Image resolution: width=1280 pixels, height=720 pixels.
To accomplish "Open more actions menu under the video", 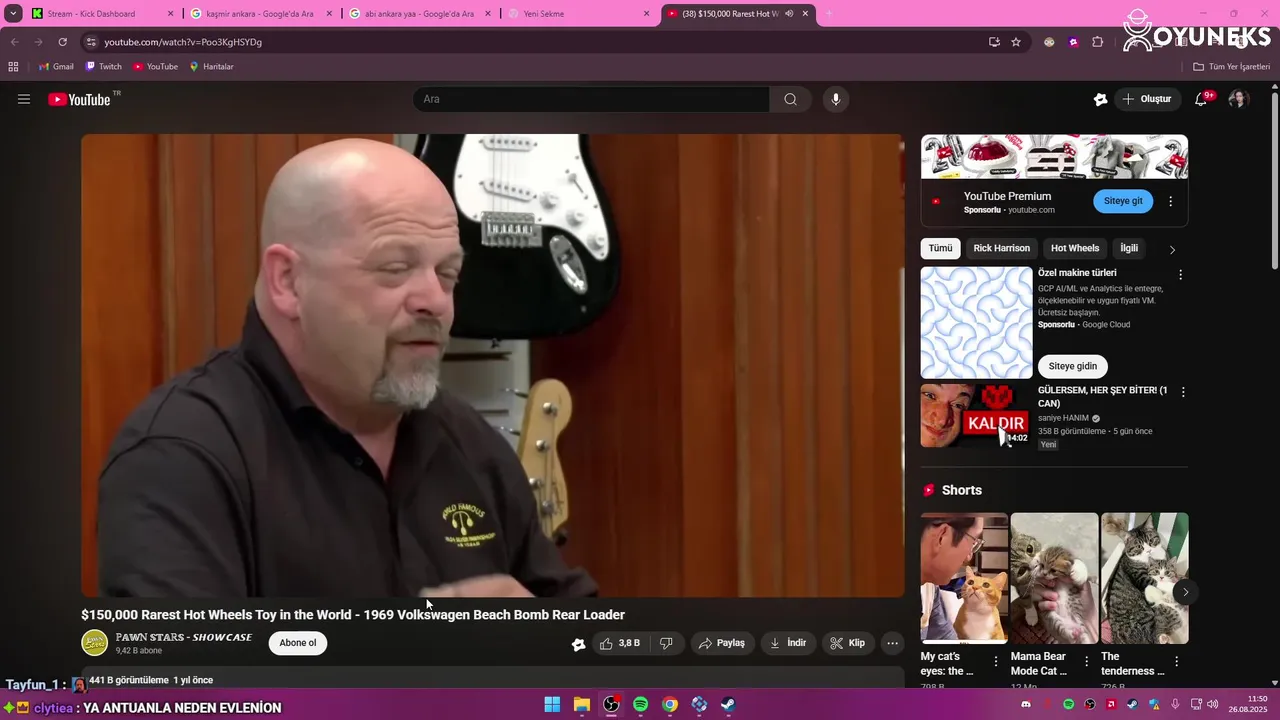I will (893, 643).
